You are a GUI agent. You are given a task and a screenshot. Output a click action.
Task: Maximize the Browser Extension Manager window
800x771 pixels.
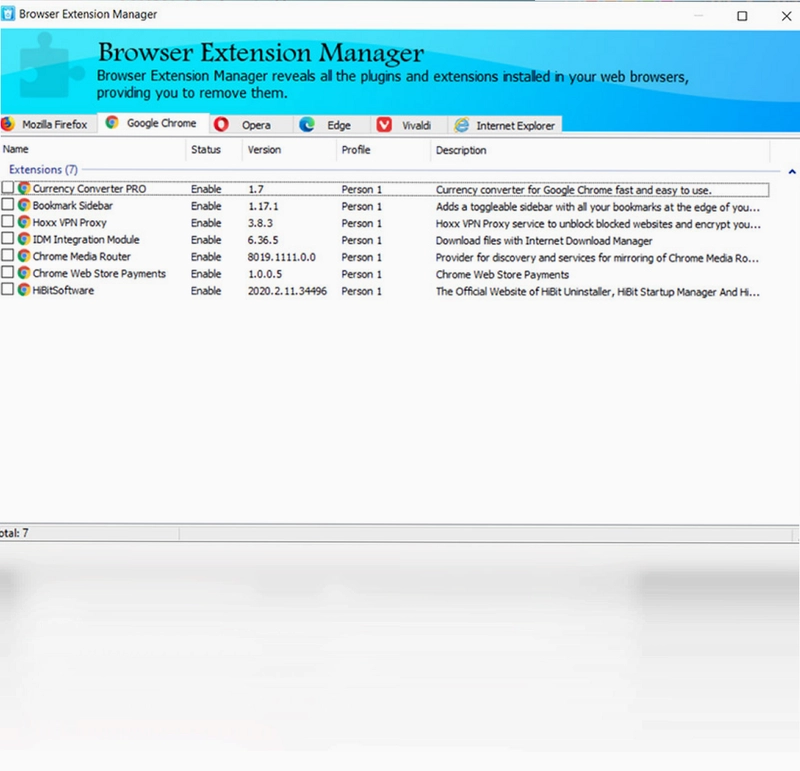click(742, 16)
